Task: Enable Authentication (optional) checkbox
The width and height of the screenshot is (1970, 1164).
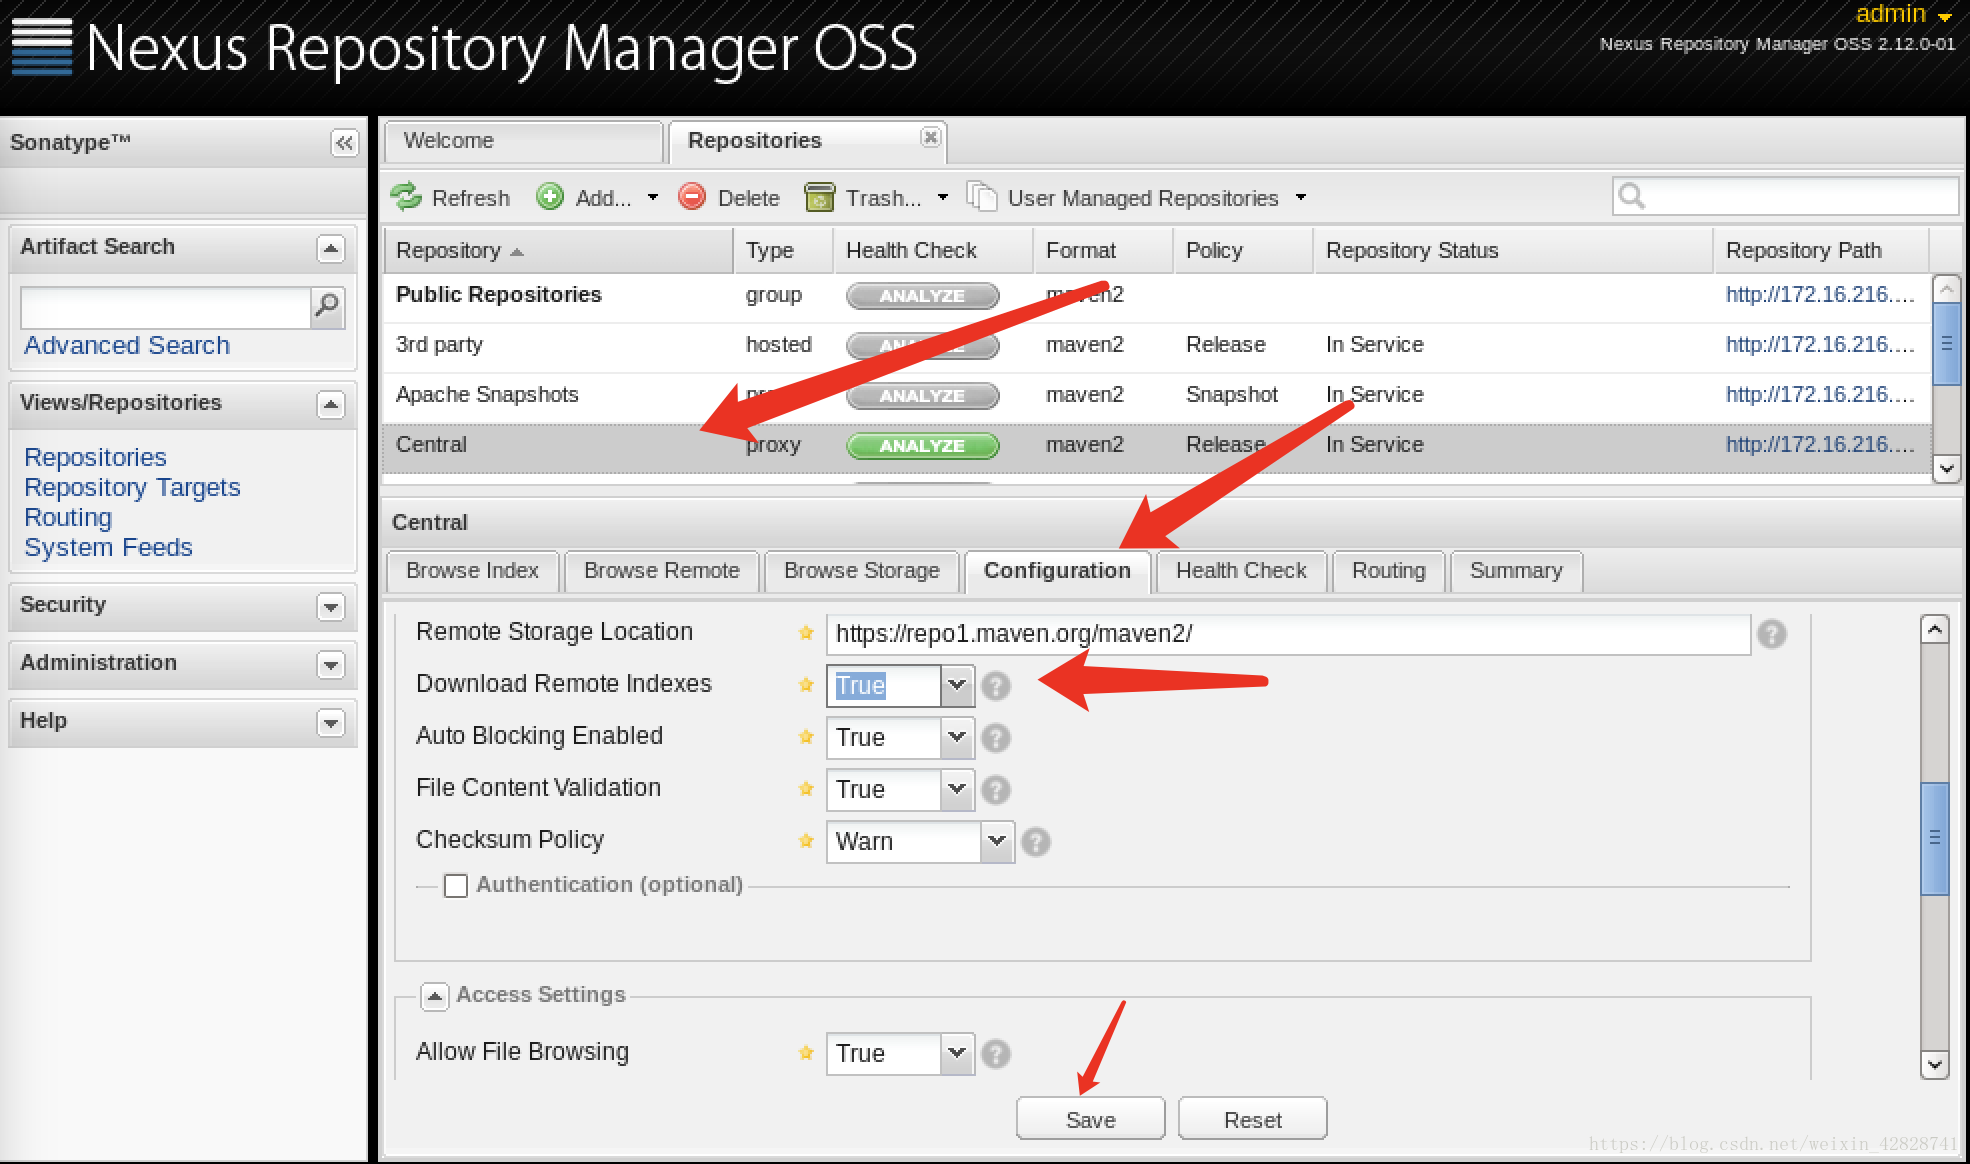Action: [456, 886]
